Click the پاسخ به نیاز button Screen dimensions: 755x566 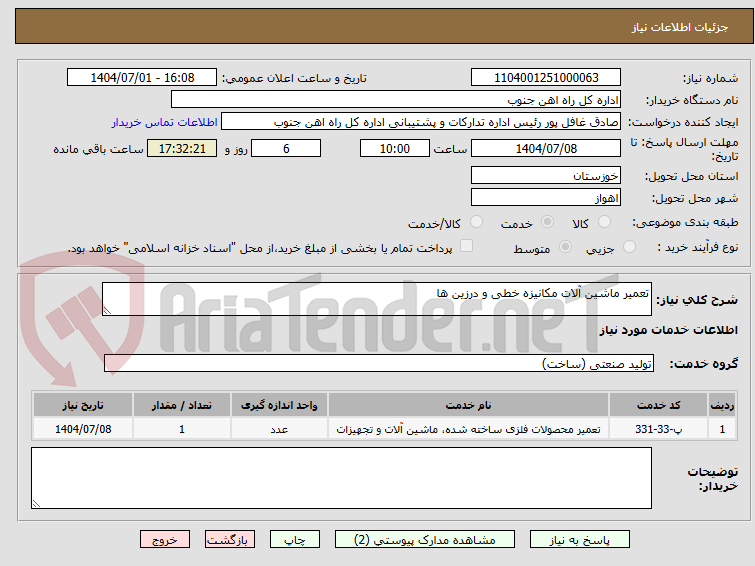tap(580, 540)
